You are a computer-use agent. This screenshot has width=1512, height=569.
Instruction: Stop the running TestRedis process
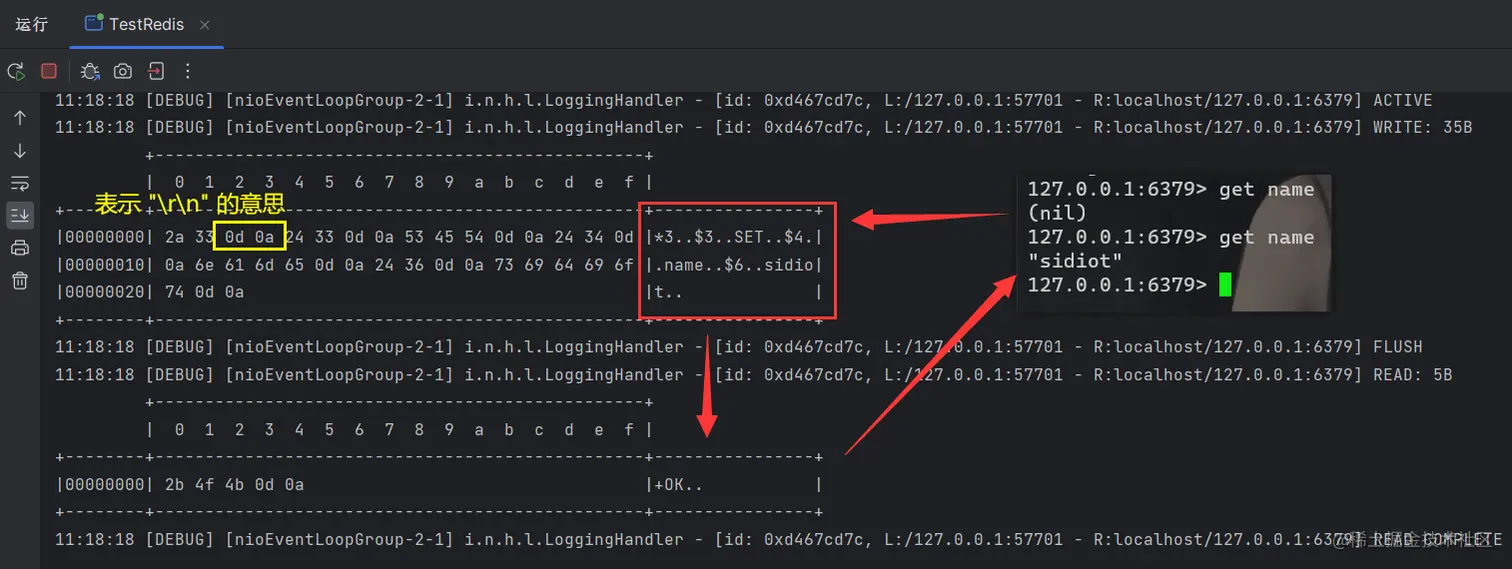[48, 71]
